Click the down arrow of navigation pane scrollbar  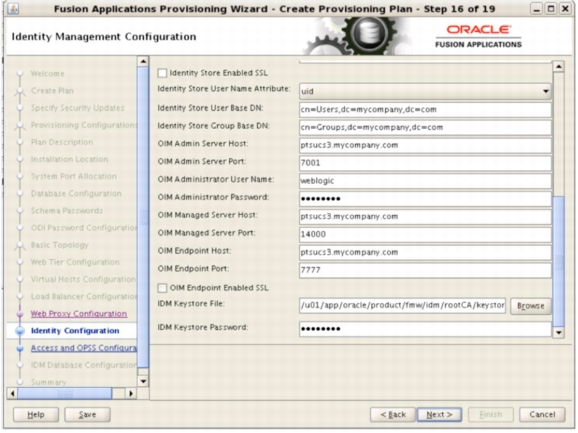tap(143, 381)
